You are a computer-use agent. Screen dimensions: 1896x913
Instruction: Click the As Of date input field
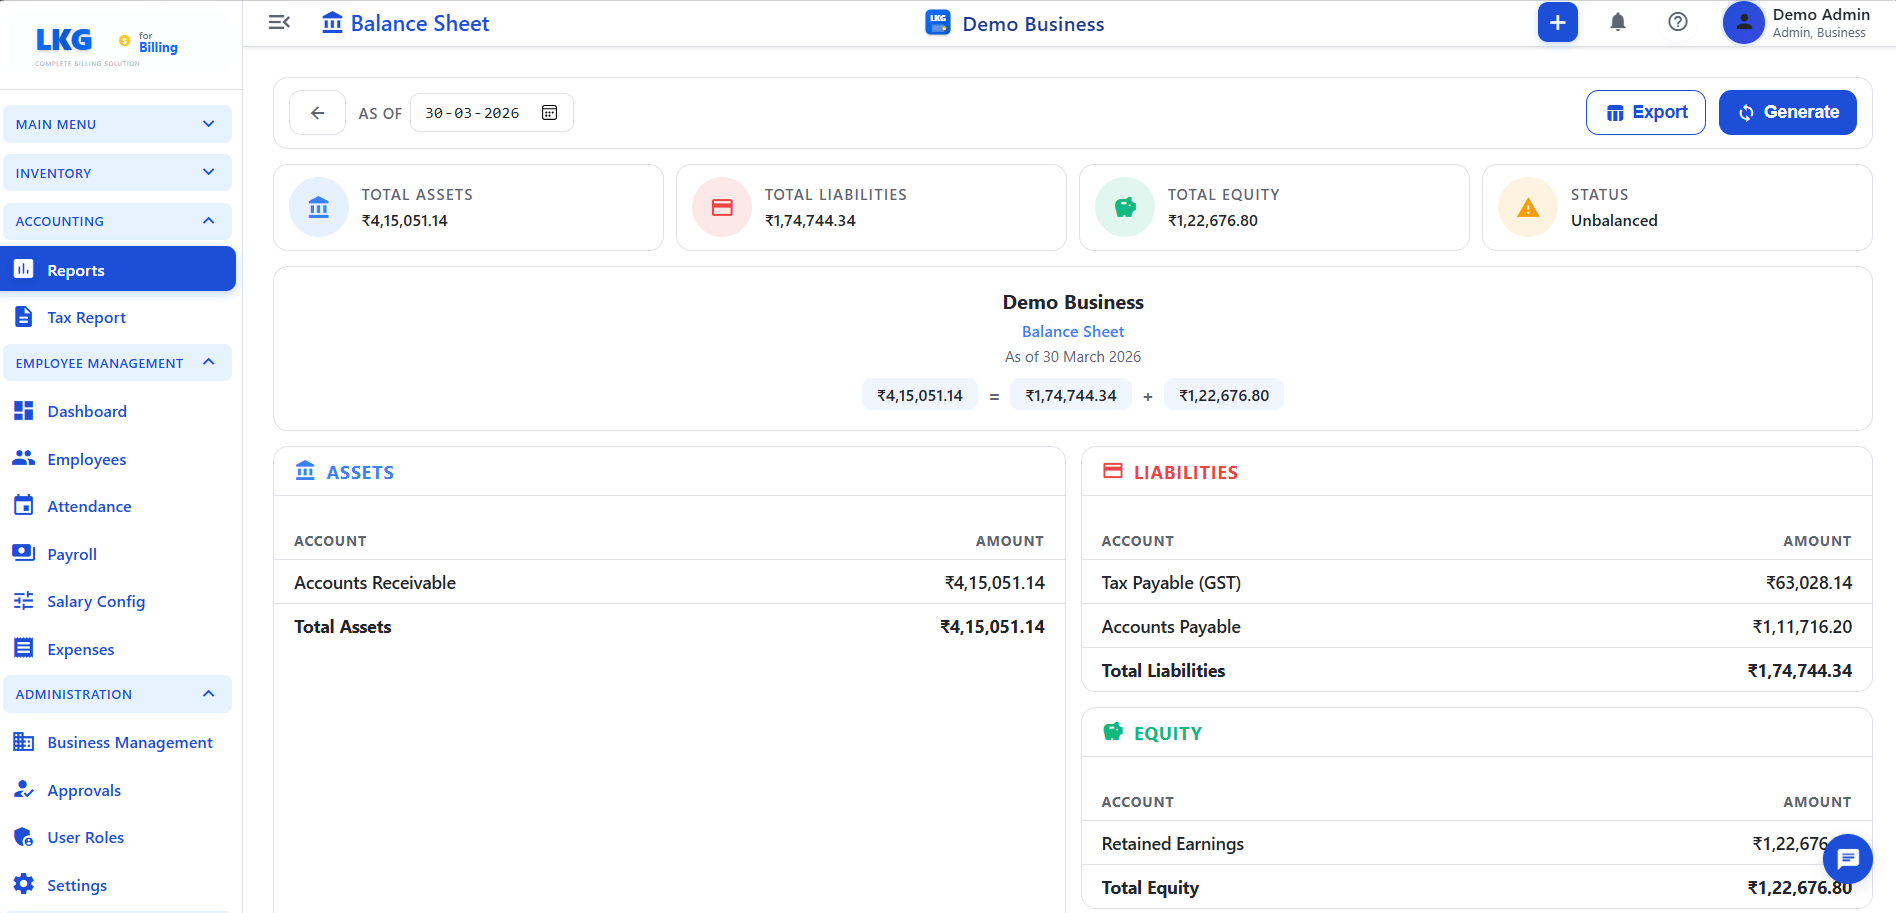pyautogui.click(x=492, y=113)
